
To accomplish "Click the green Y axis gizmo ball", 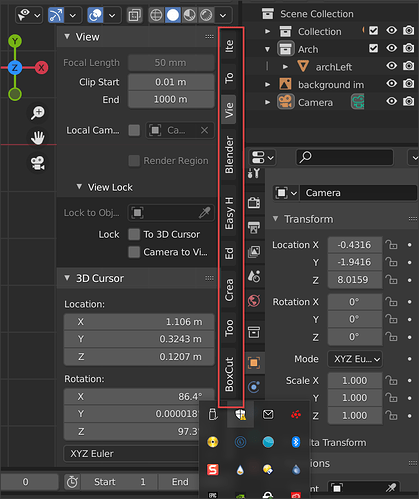I will coord(15,41).
